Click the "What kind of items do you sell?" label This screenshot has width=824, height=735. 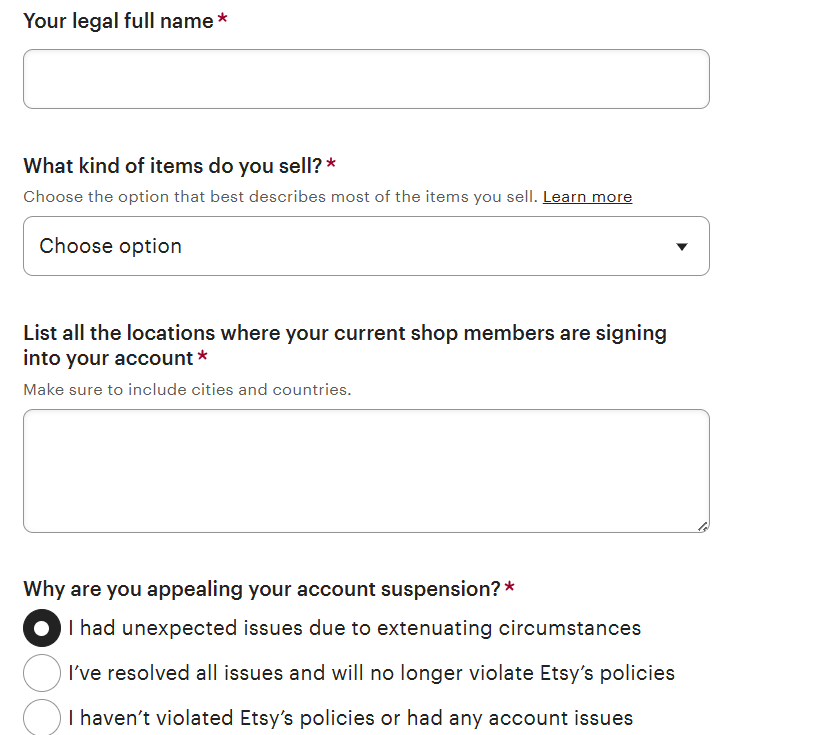tap(172, 166)
